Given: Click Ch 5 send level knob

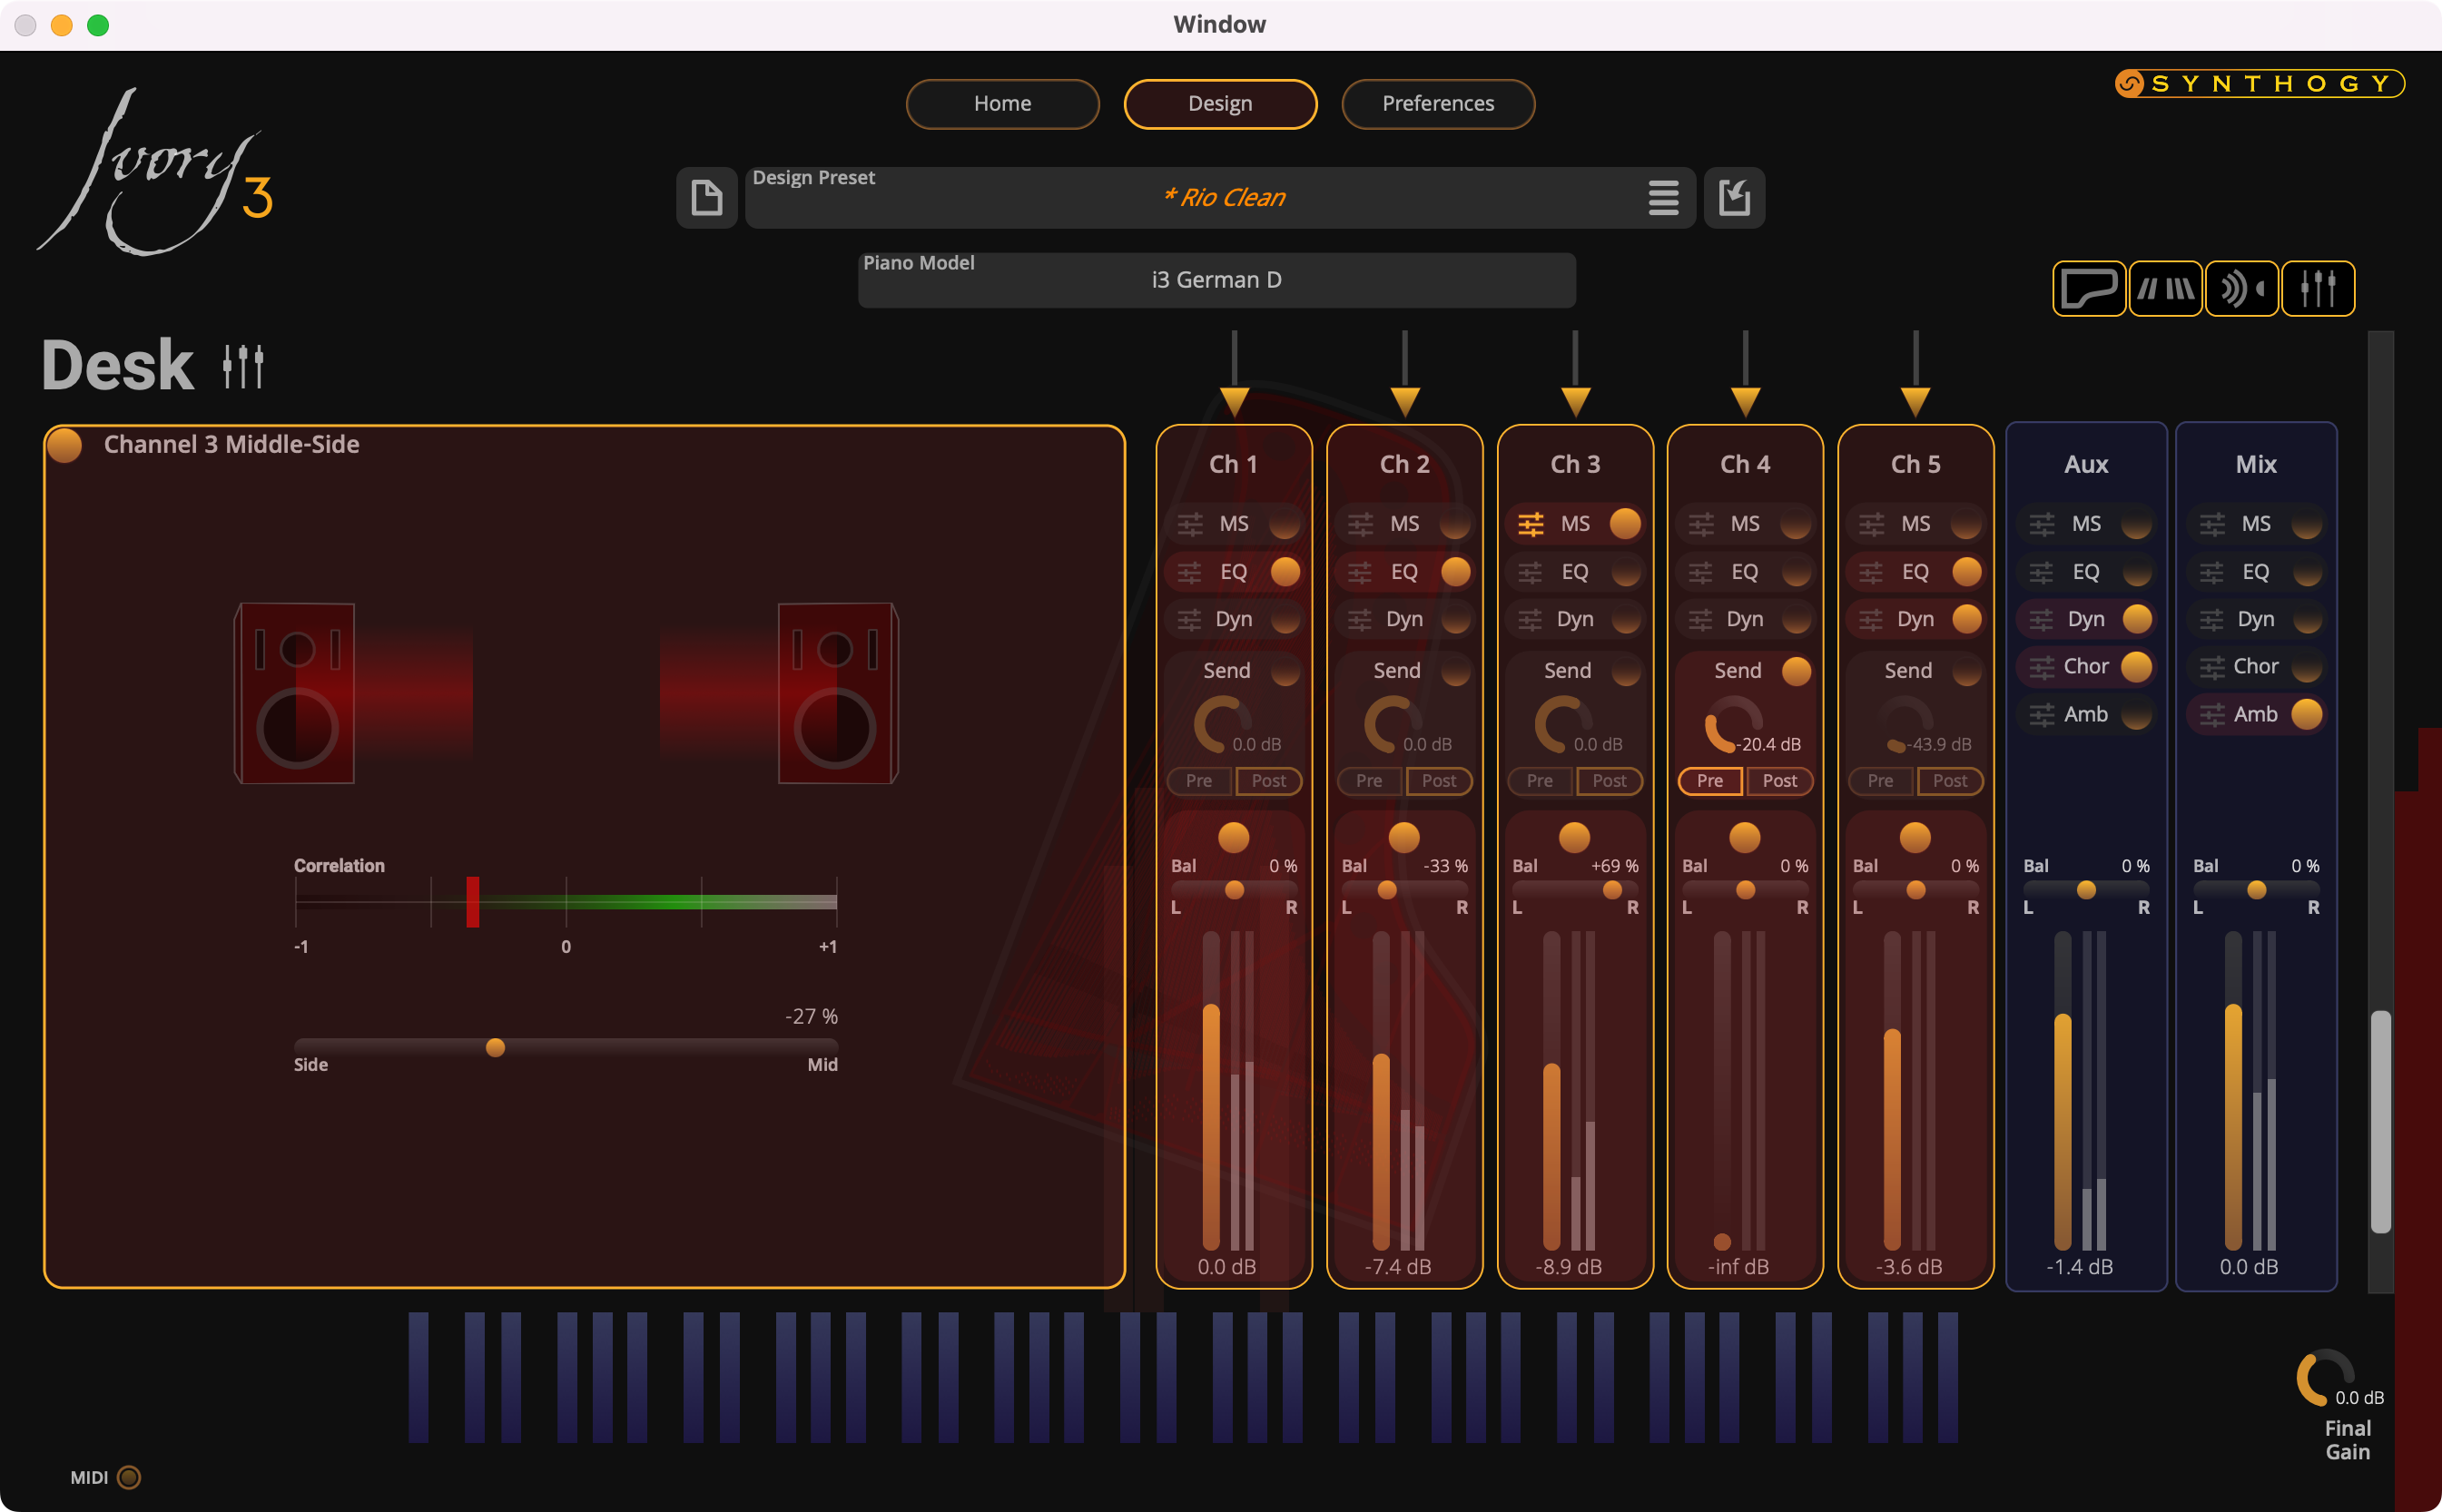Looking at the screenshot, I should [1904, 725].
